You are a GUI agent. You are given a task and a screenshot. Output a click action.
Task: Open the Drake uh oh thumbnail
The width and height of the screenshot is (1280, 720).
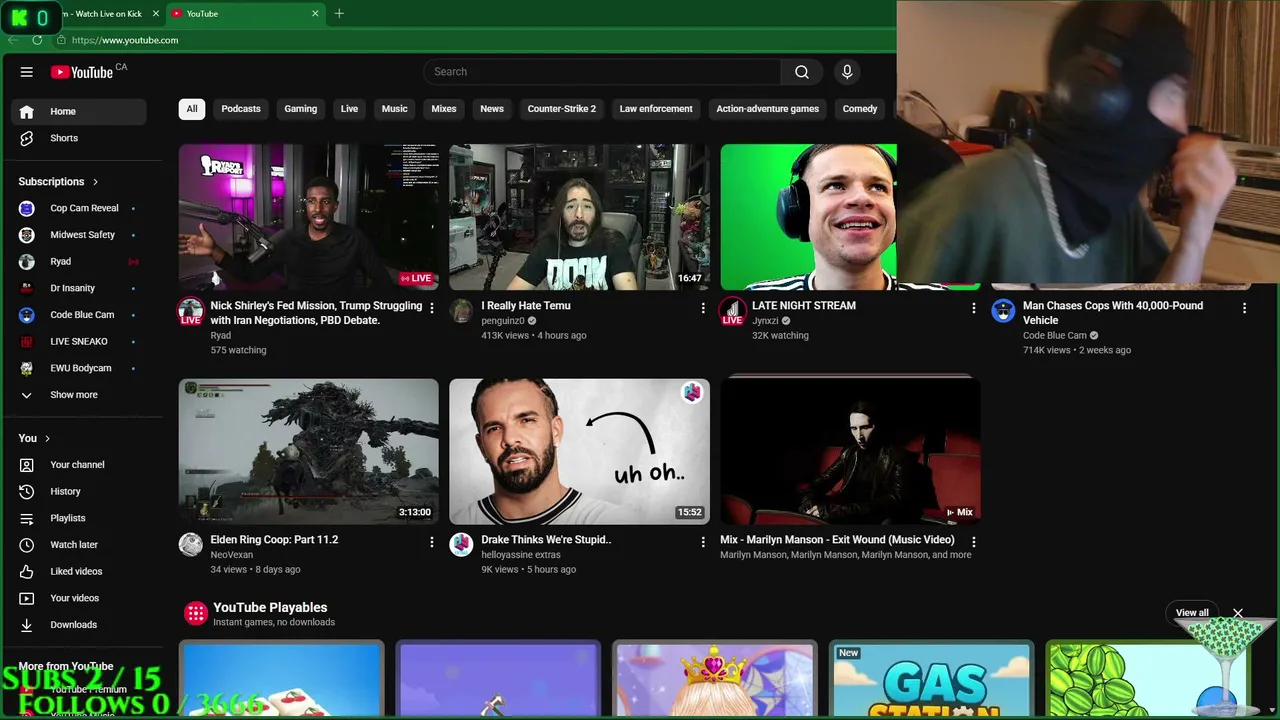[x=580, y=451]
